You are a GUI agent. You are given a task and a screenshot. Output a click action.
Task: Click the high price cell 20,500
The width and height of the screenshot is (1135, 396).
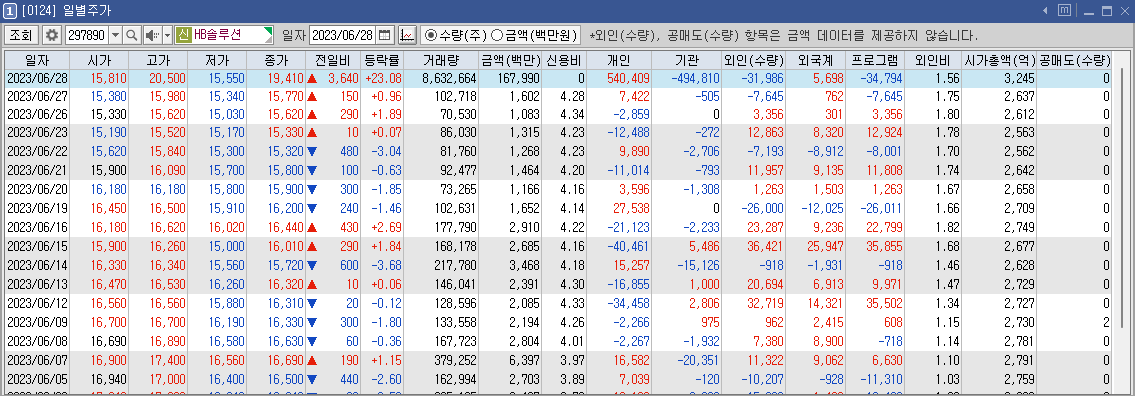tap(158, 78)
